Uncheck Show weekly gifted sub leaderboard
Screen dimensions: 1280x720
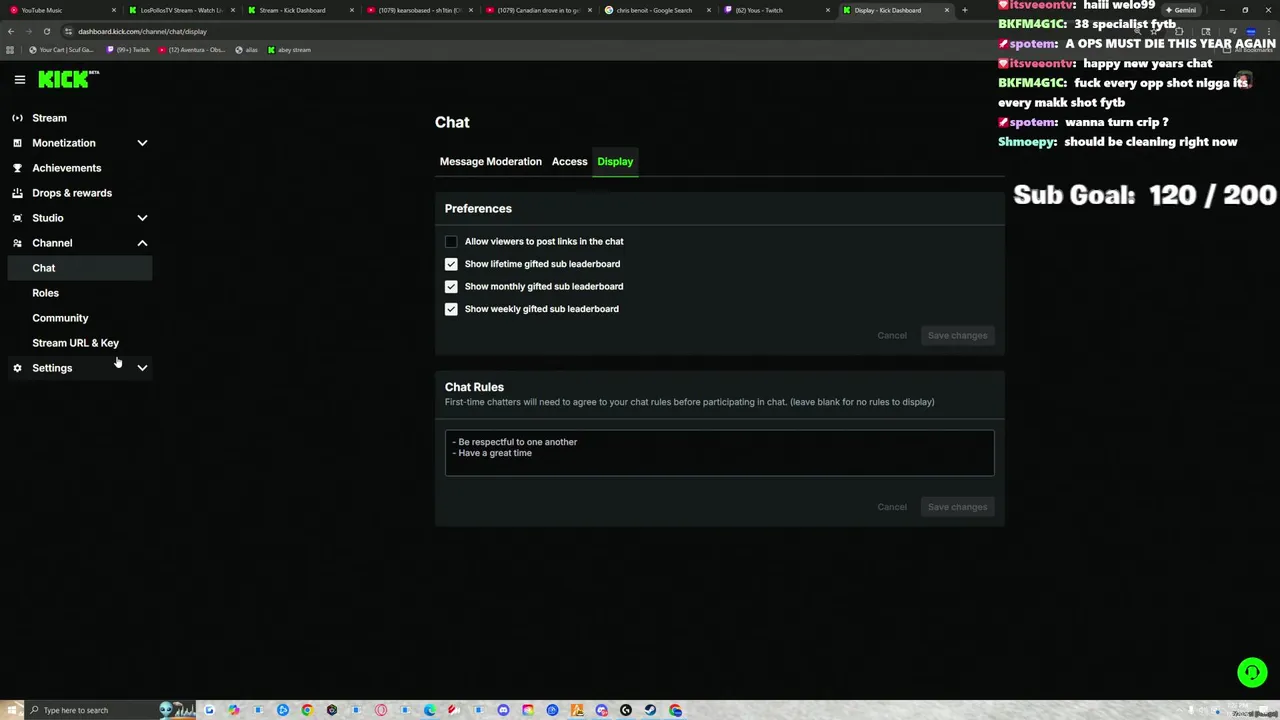(451, 309)
